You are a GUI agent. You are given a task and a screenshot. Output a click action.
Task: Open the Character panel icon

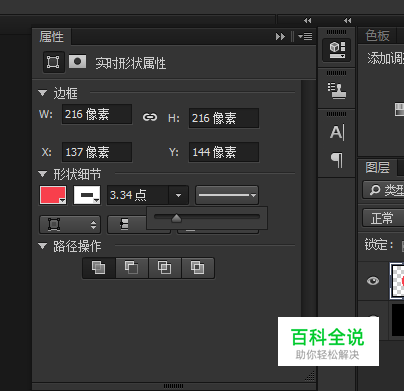tap(337, 133)
